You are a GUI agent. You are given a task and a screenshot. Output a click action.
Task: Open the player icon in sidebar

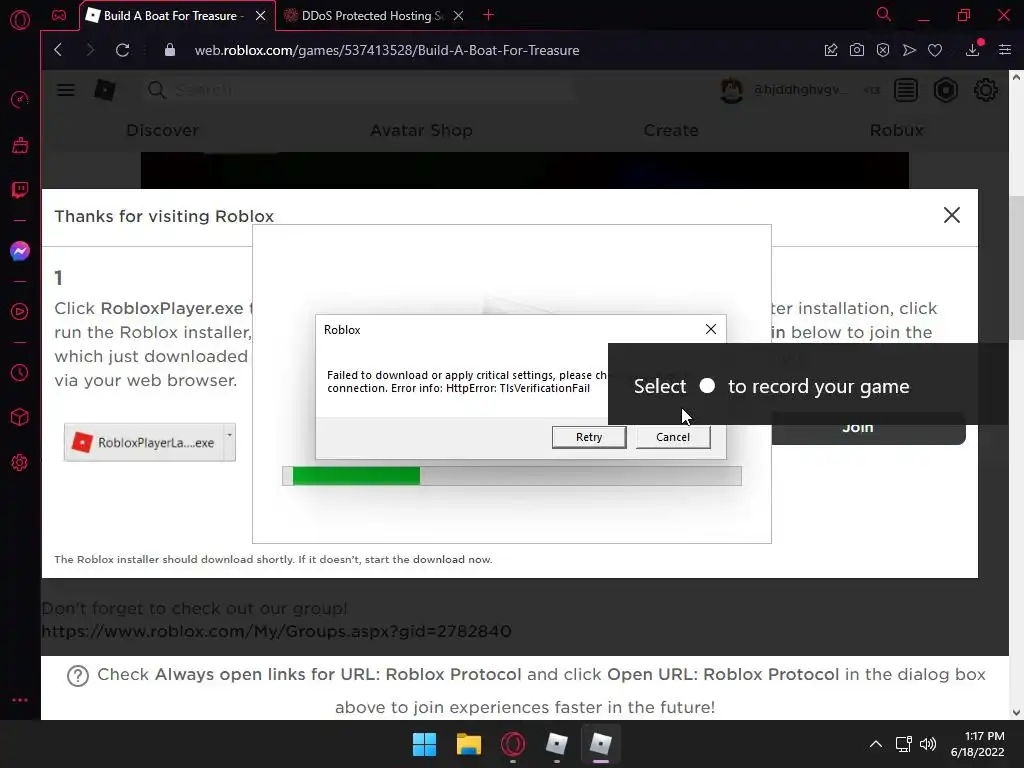point(20,312)
